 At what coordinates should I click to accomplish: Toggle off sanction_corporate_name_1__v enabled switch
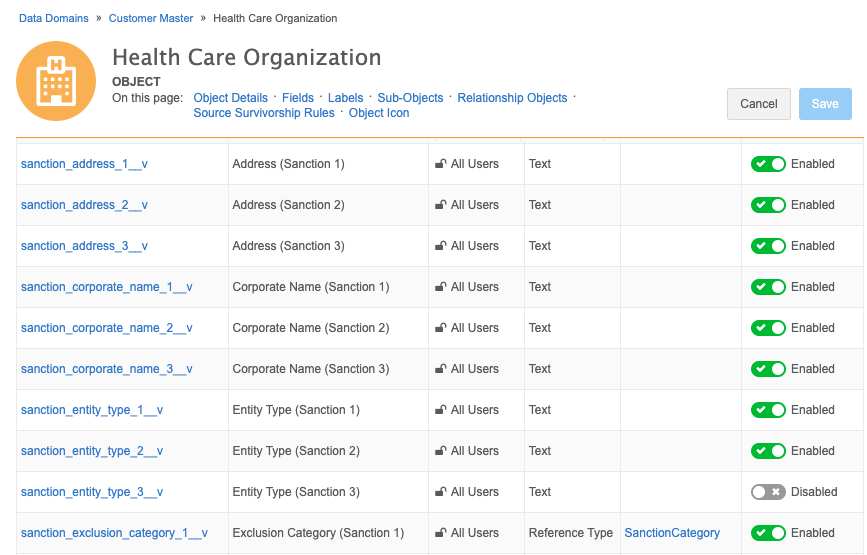click(x=768, y=287)
